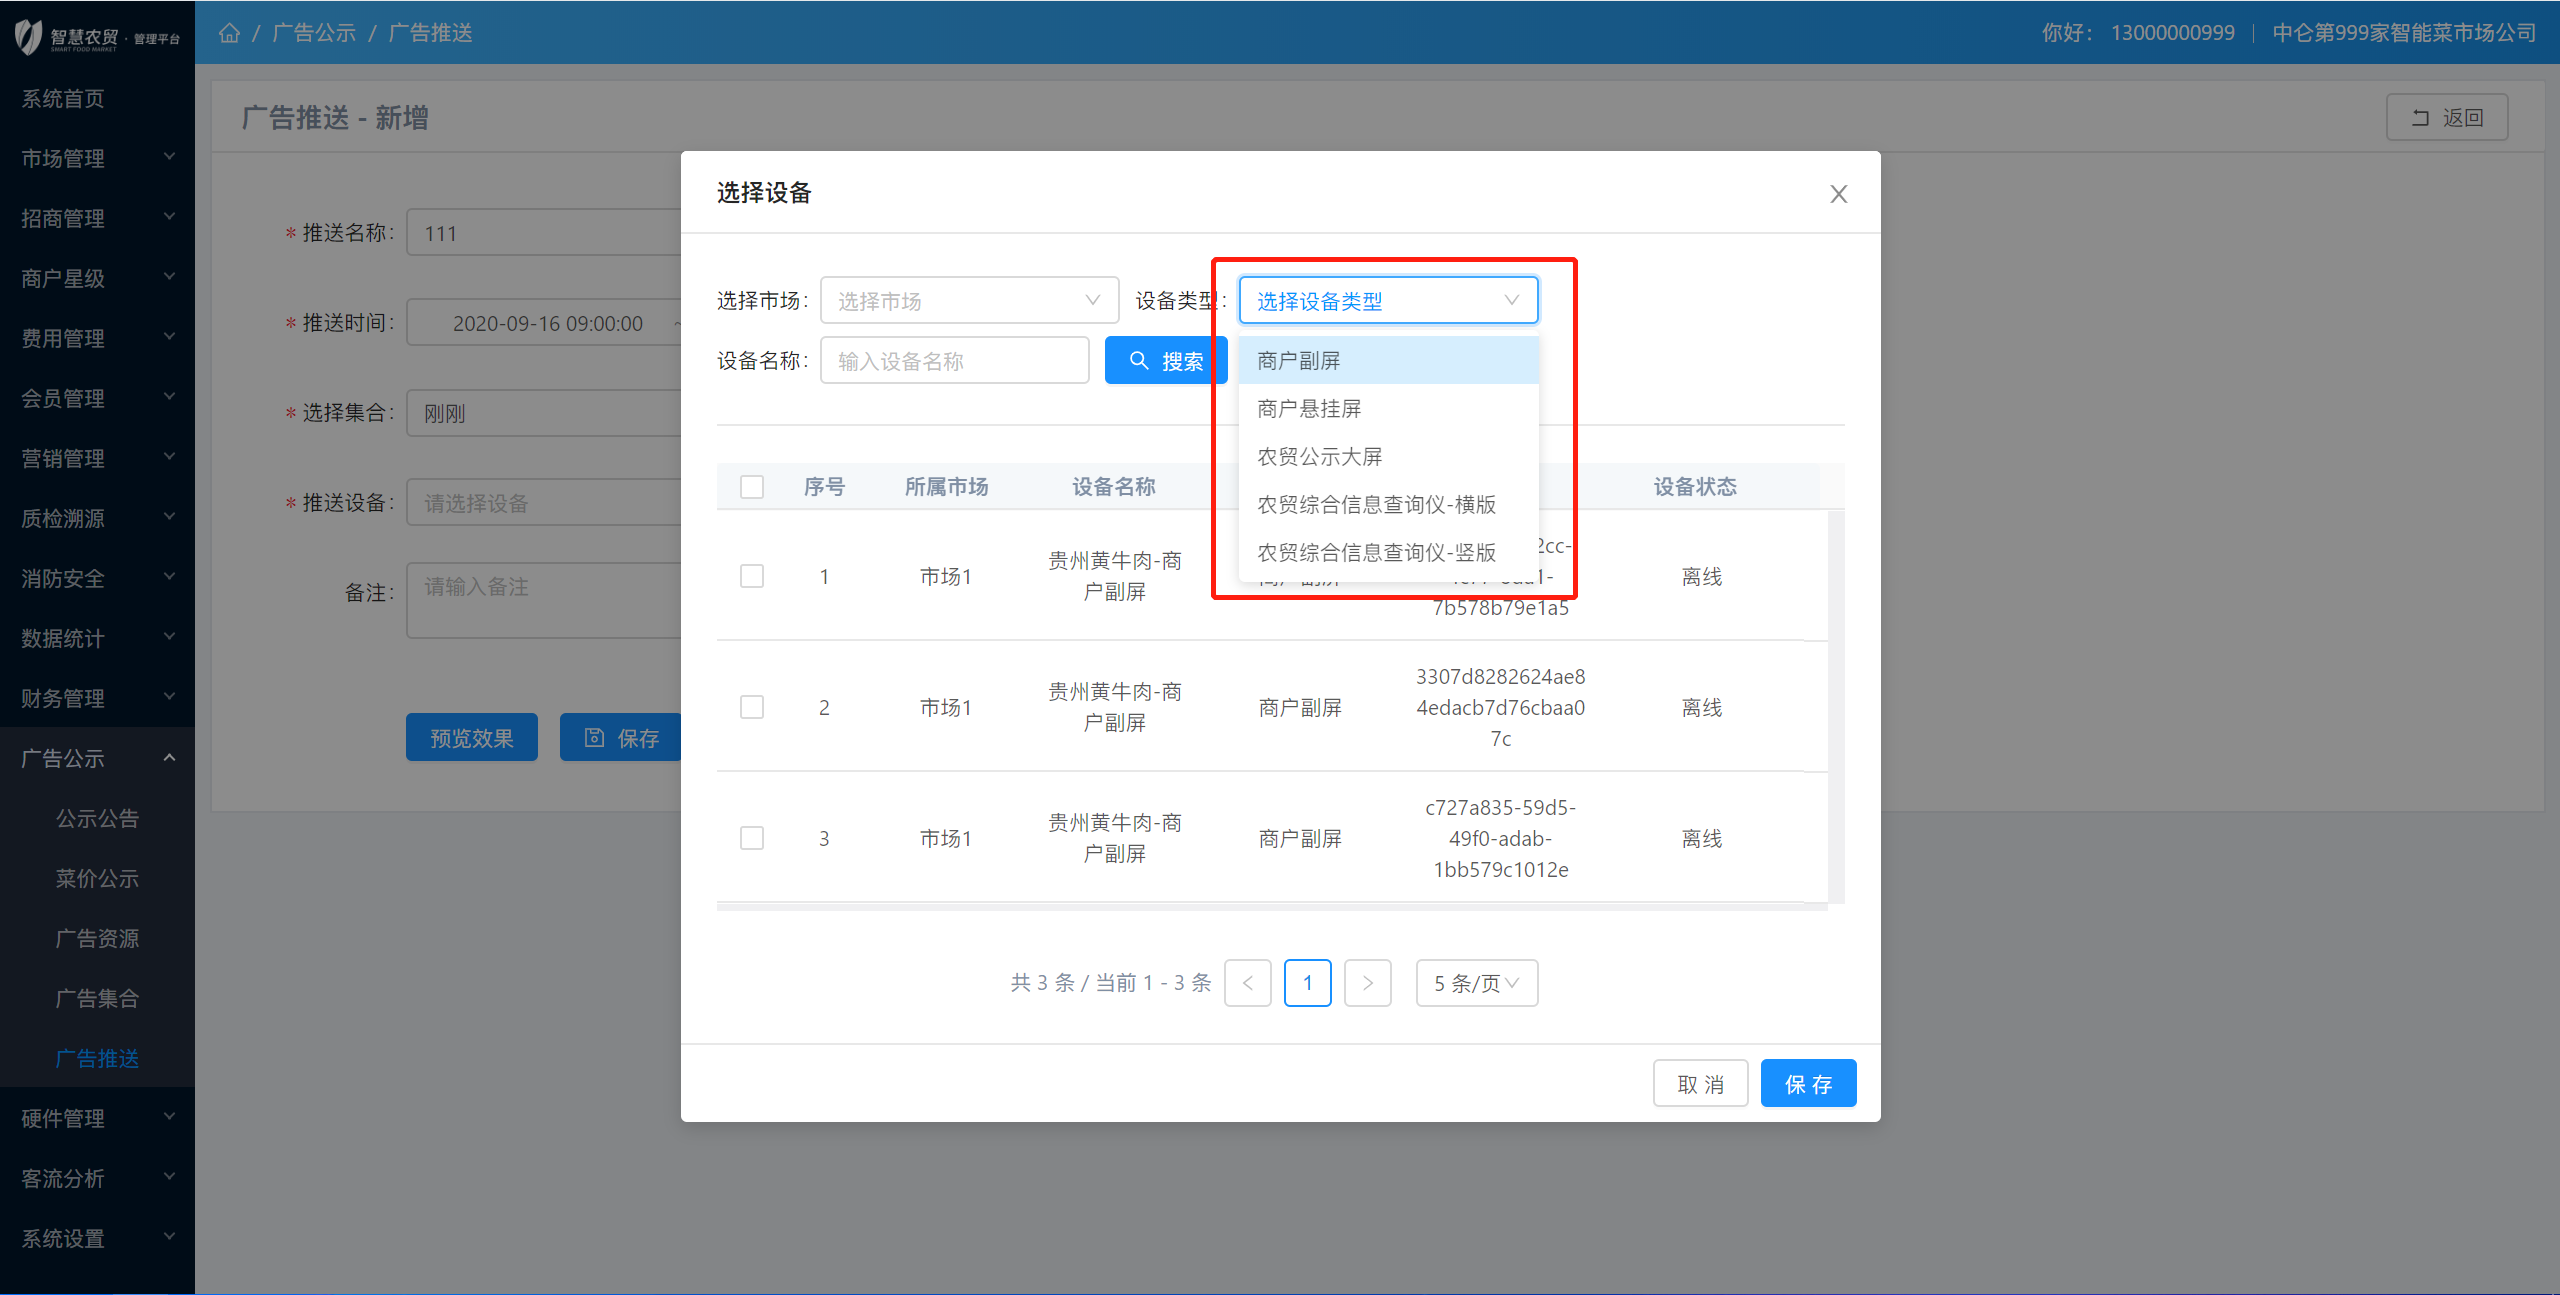Click the 取消 button in dialog footer
This screenshot has height=1295, width=2560.
(1700, 1084)
